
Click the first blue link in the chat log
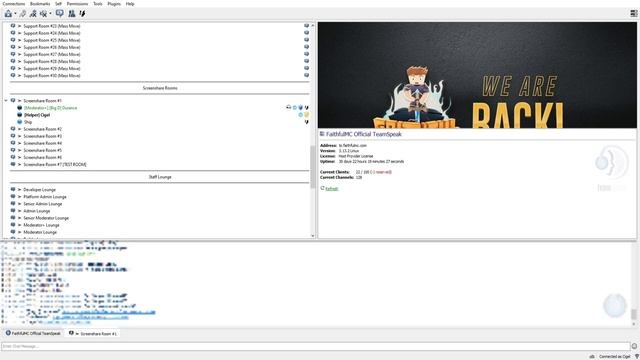[109, 312]
